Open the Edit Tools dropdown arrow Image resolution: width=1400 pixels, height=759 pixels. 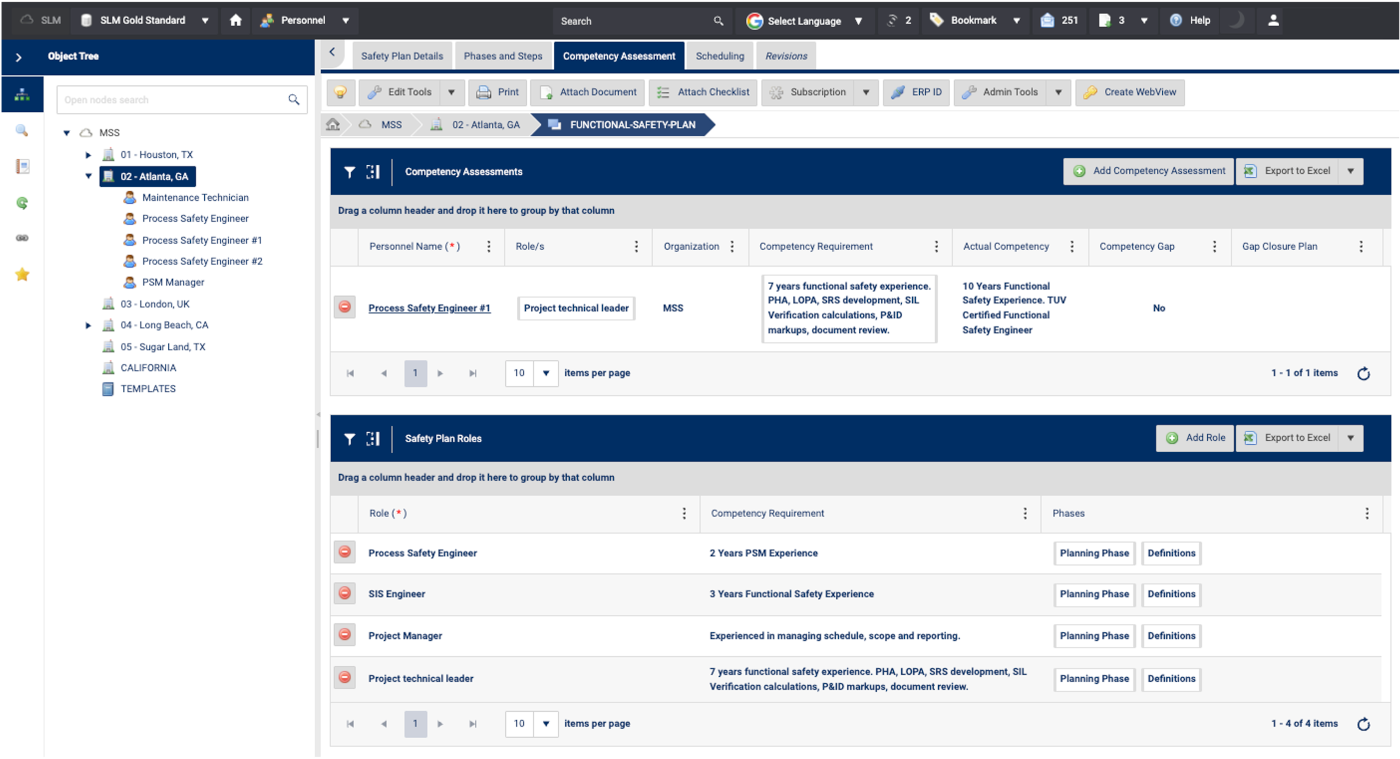451,92
